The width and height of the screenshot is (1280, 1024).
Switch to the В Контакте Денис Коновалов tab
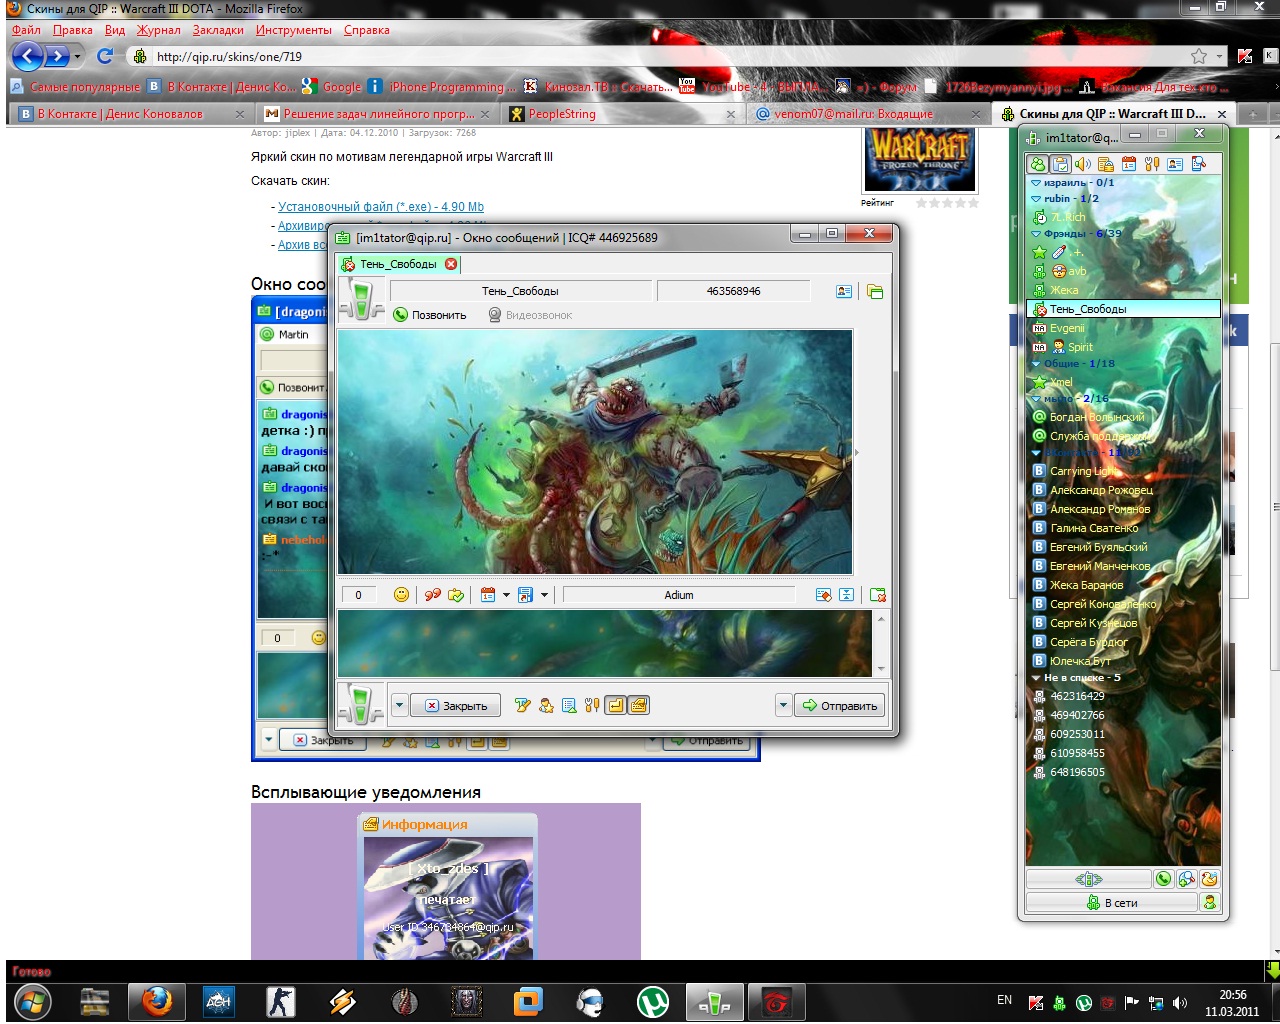[x=131, y=114]
